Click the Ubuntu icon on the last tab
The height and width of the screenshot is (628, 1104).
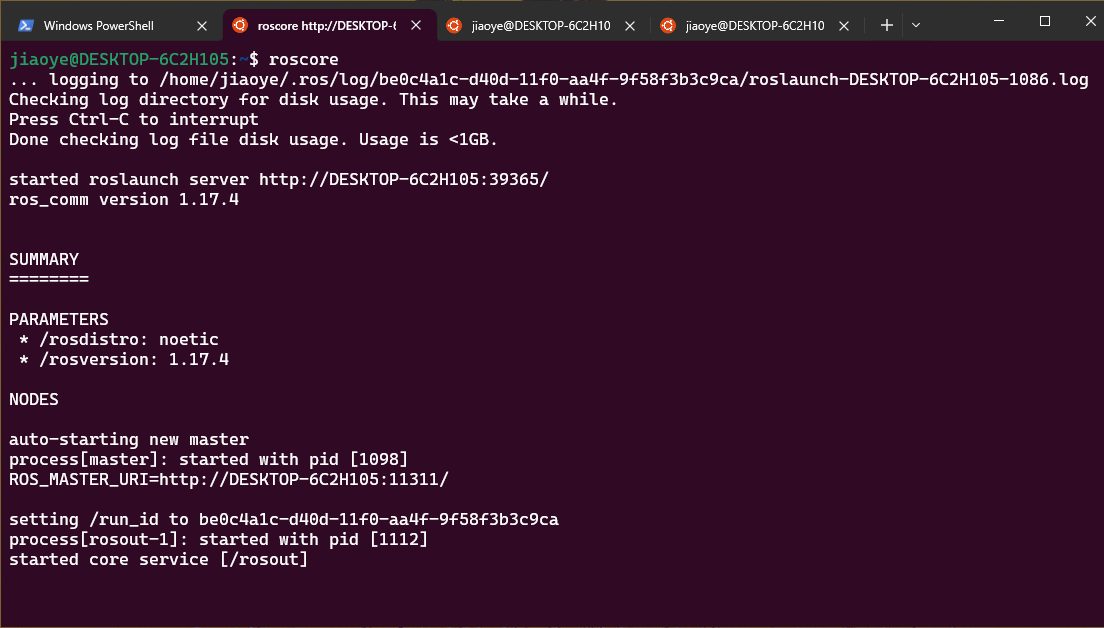click(x=667, y=26)
